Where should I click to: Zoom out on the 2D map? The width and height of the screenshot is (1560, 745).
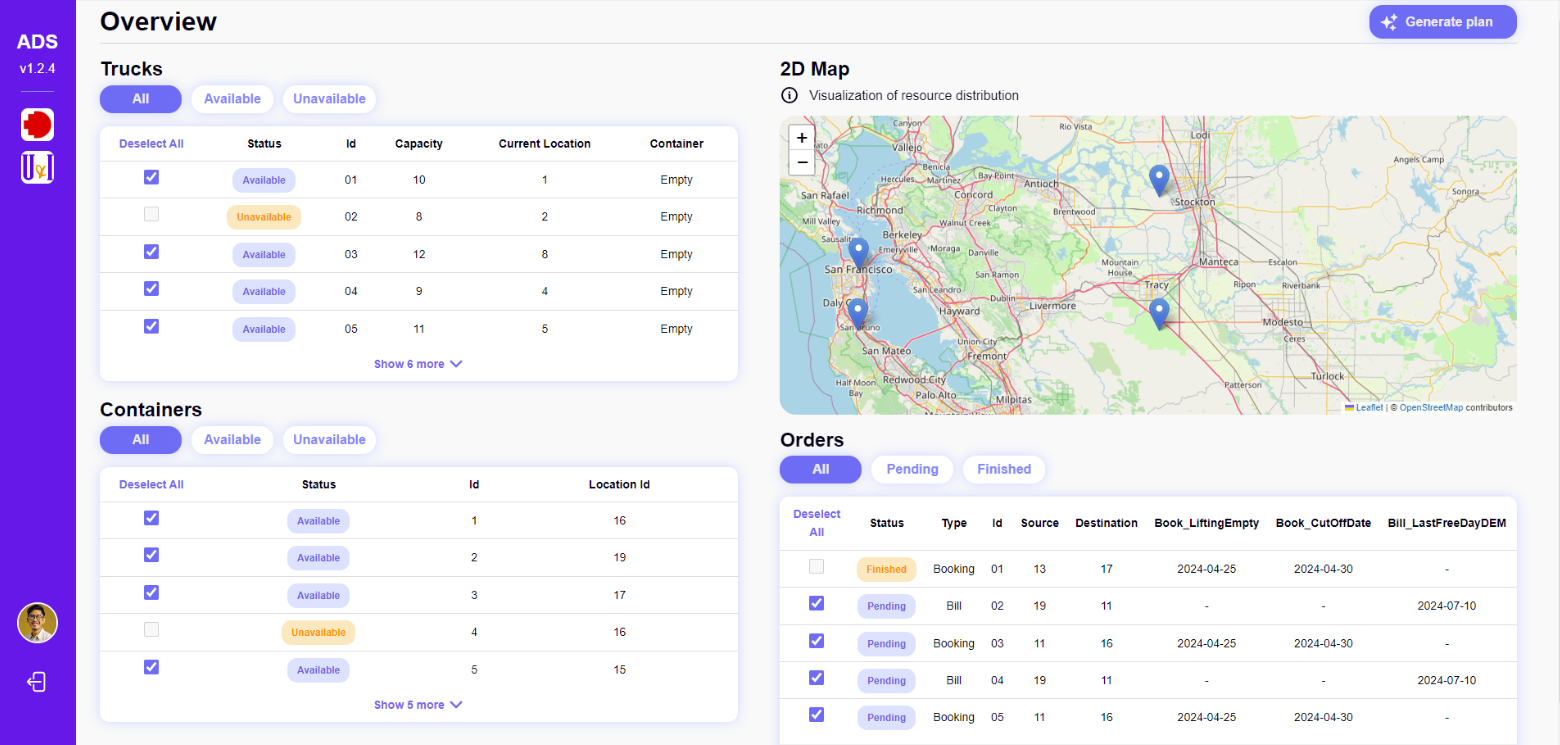801,162
